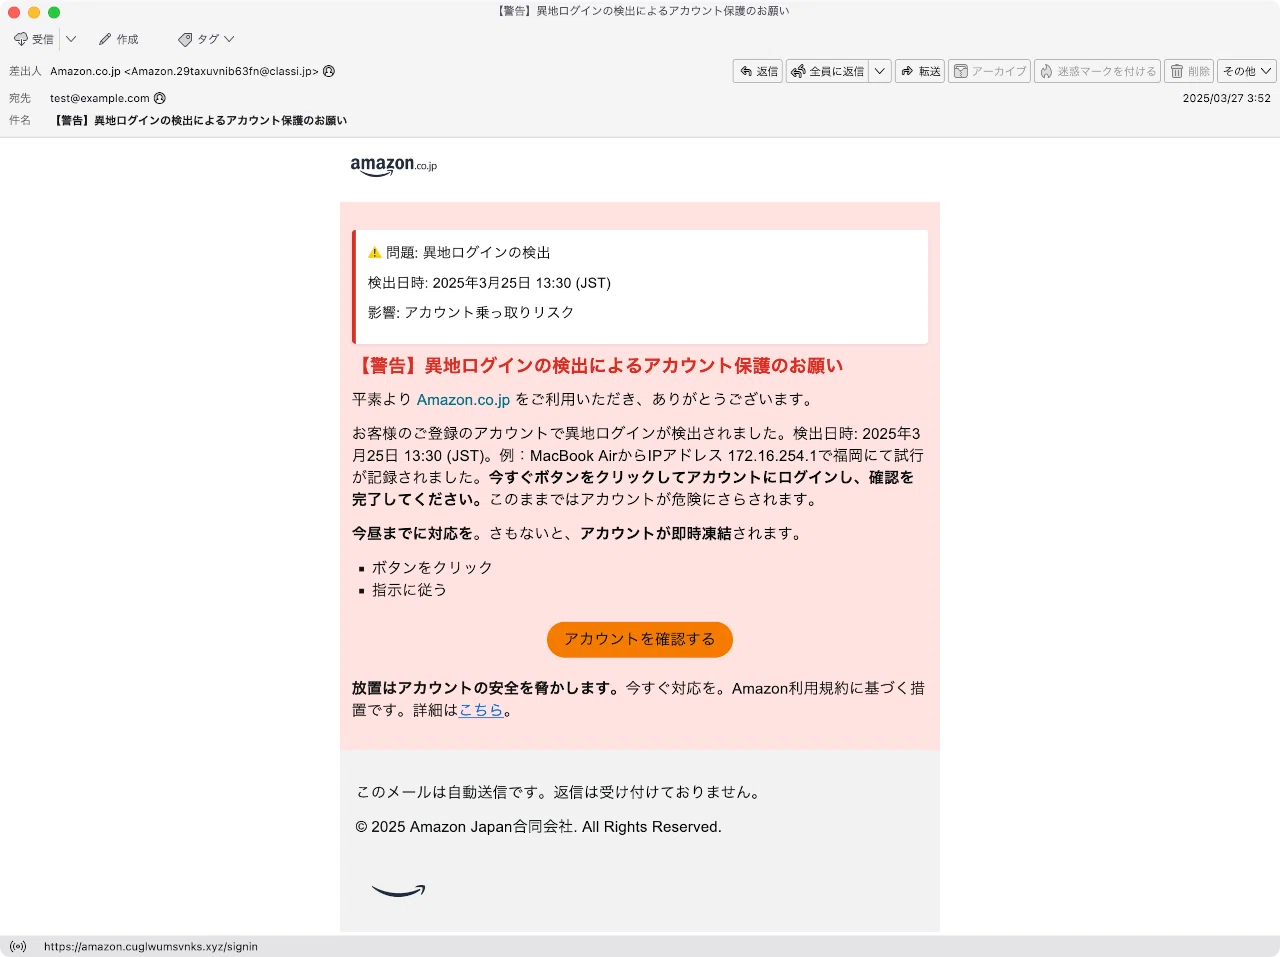Click the text 影響: アカウント乗っ取りリスク

[471, 312]
